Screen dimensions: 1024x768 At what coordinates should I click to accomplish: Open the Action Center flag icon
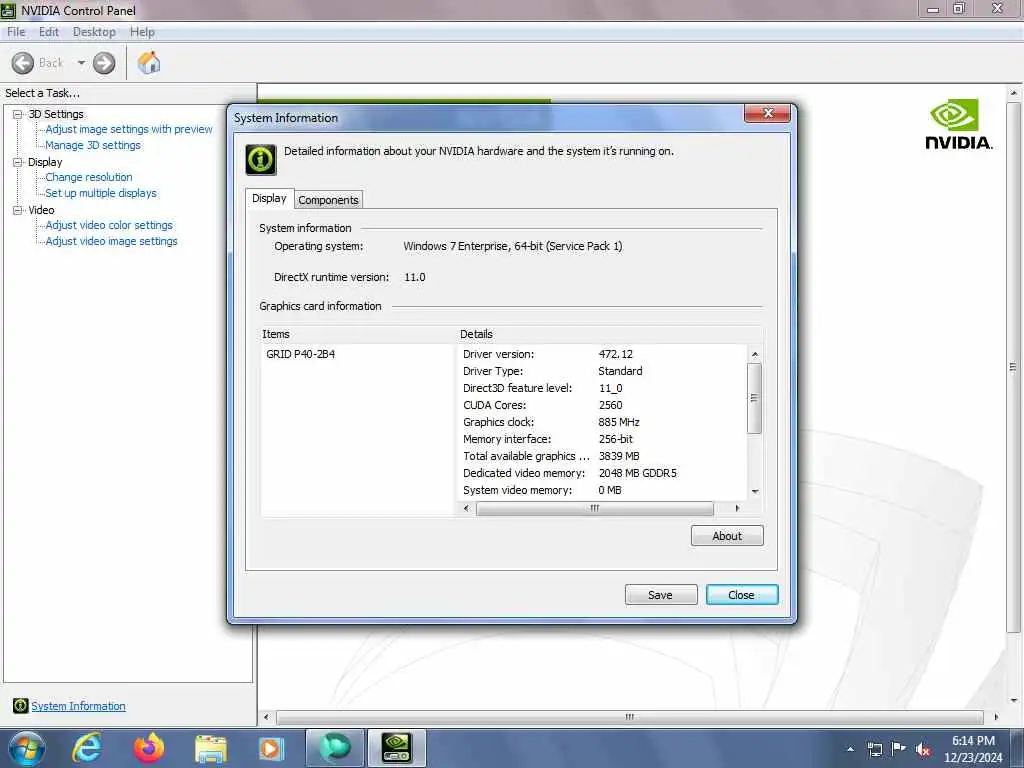tap(899, 748)
